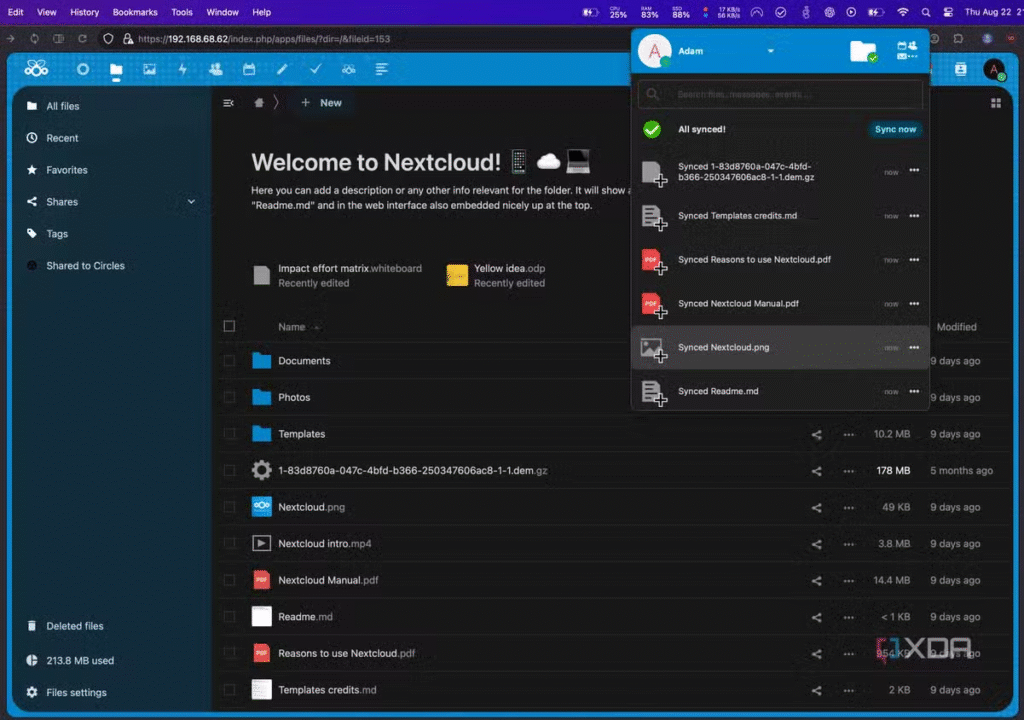Select the checkbox beside Nextcloud intro.mp4

click(x=230, y=544)
